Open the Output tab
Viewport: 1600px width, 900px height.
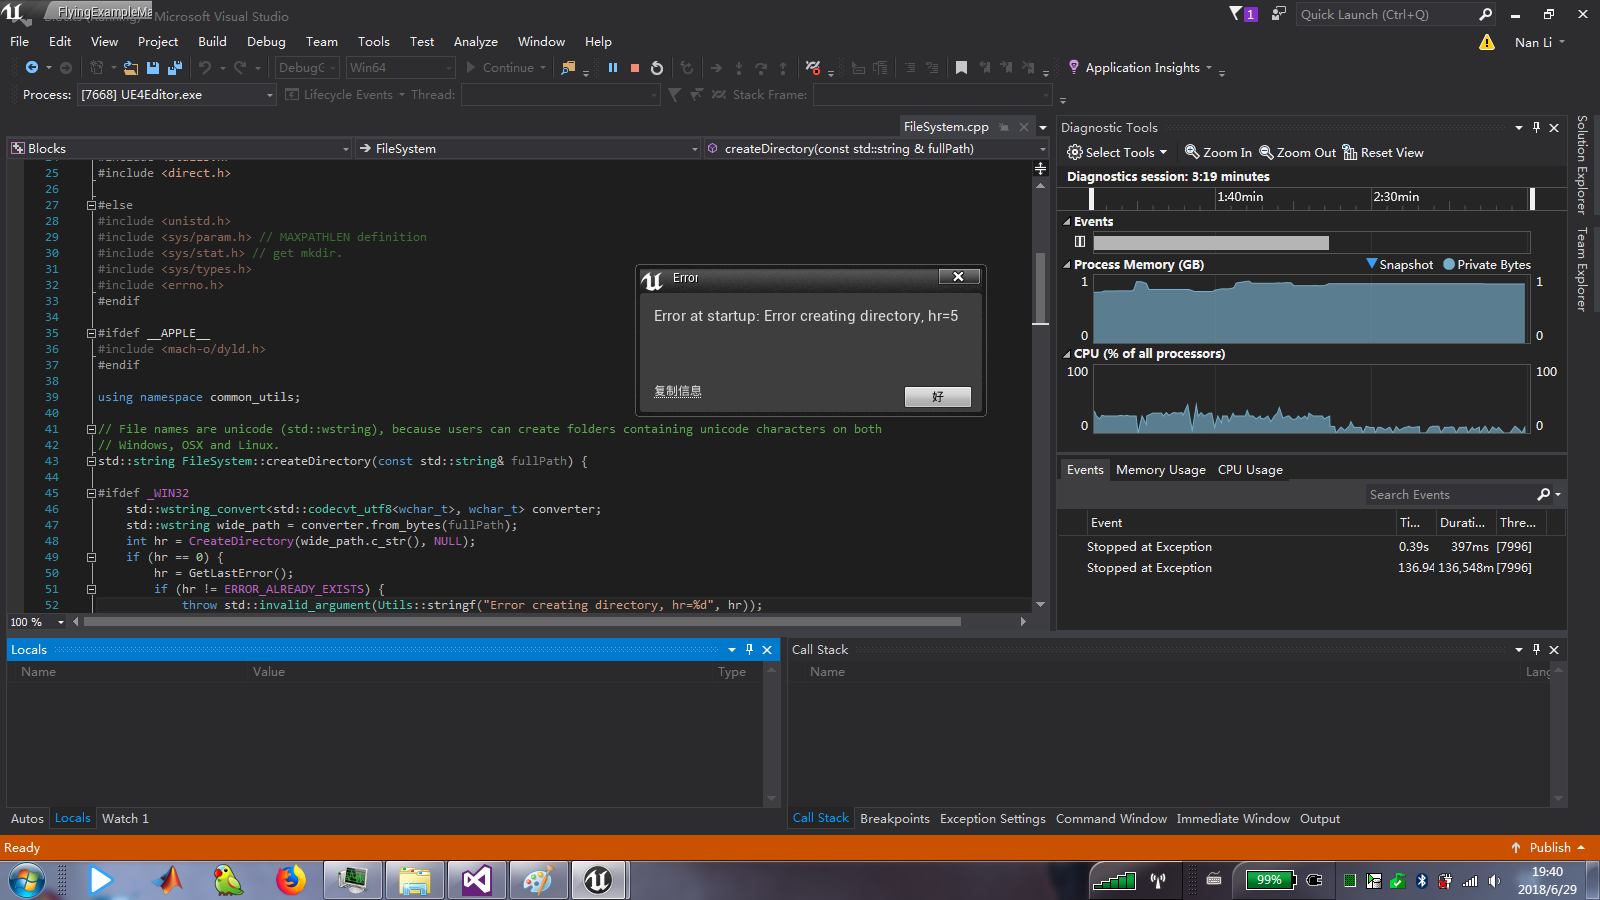[1319, 818]
